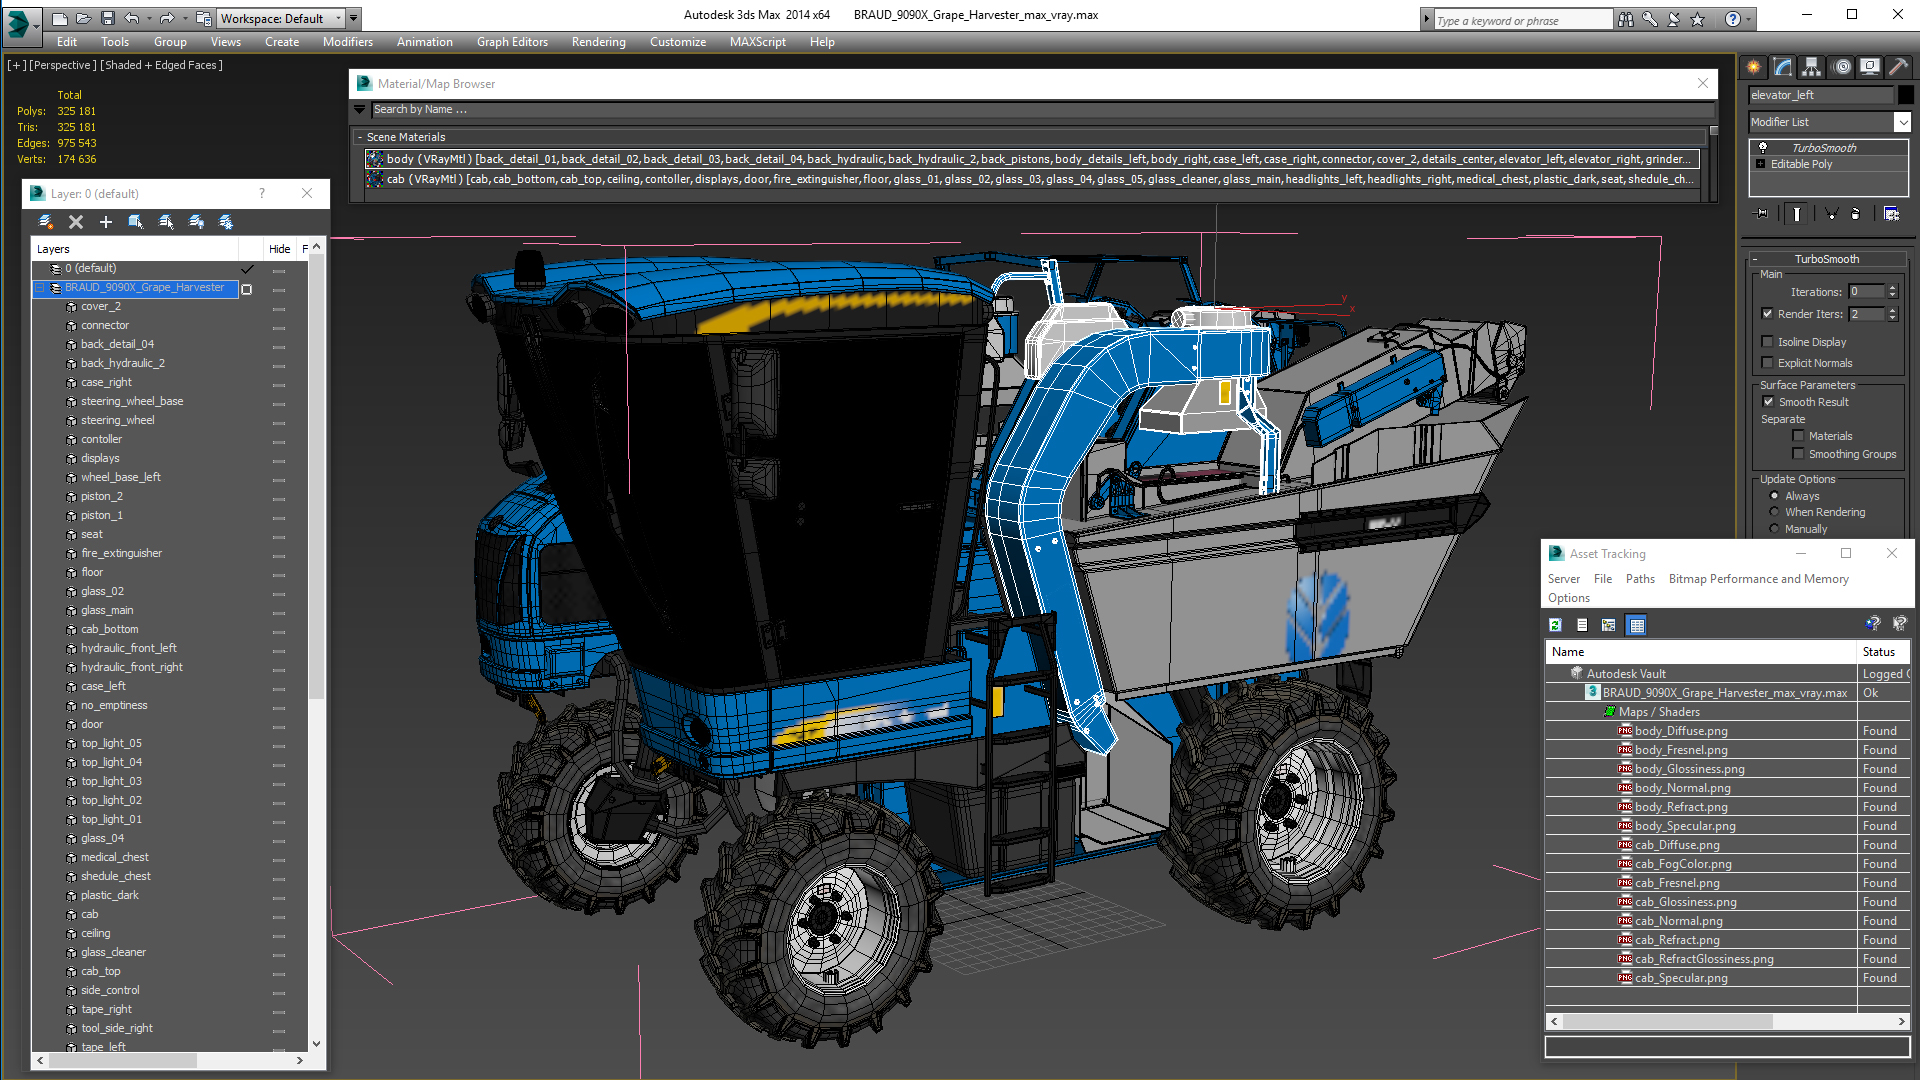Open Material Browser options arrow
1920x1080 pixels.
[359, 109]
